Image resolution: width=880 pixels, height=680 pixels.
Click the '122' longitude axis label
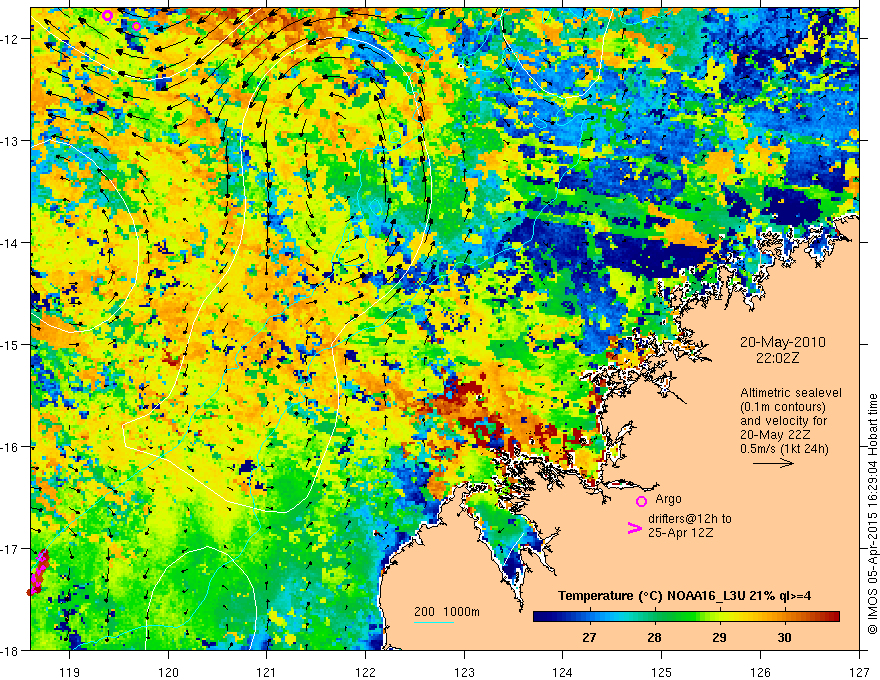(x=366, y=672)
